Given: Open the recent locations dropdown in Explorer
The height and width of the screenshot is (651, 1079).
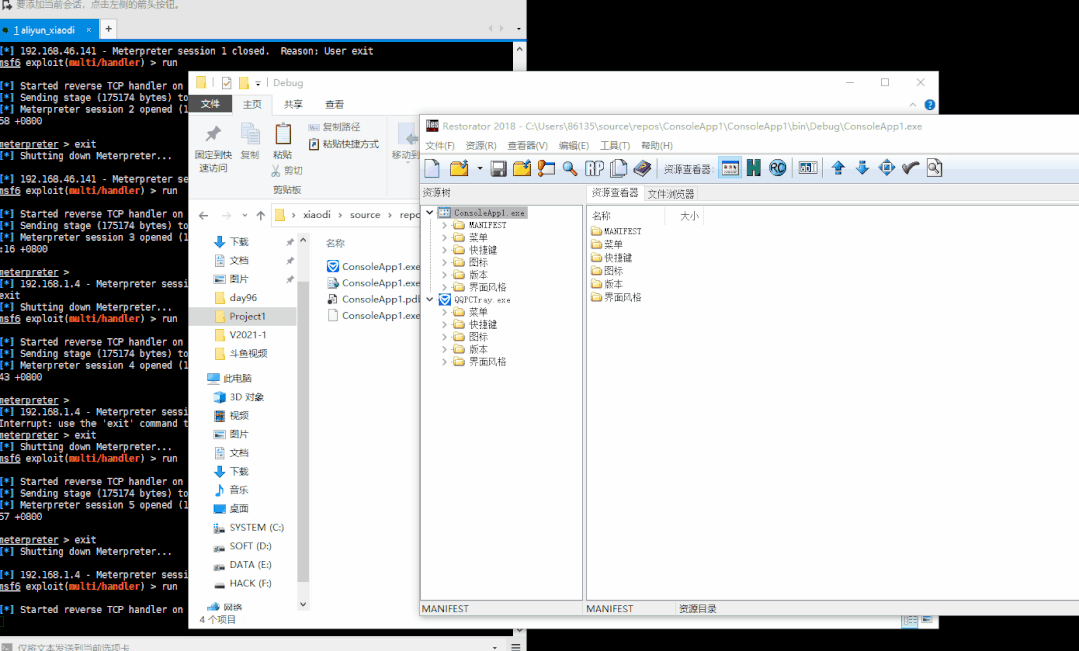Looking at the screenshot, I should click(x=244, y=215).
